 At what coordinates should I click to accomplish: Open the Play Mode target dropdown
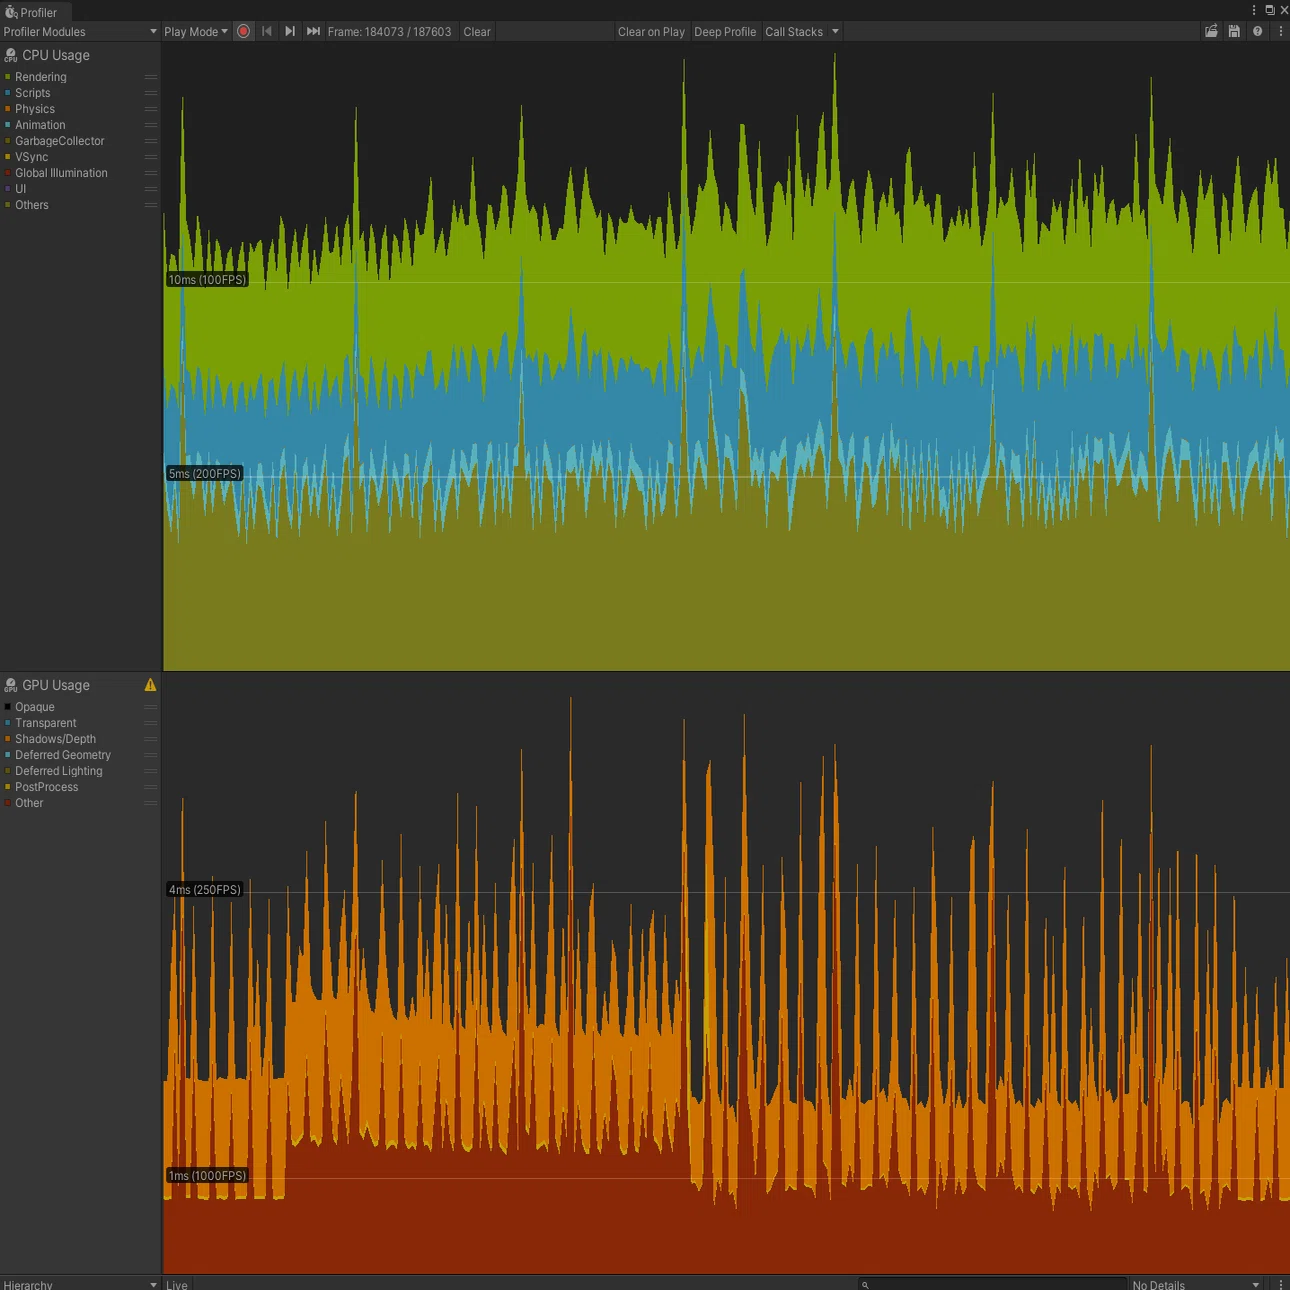point(196,32)
